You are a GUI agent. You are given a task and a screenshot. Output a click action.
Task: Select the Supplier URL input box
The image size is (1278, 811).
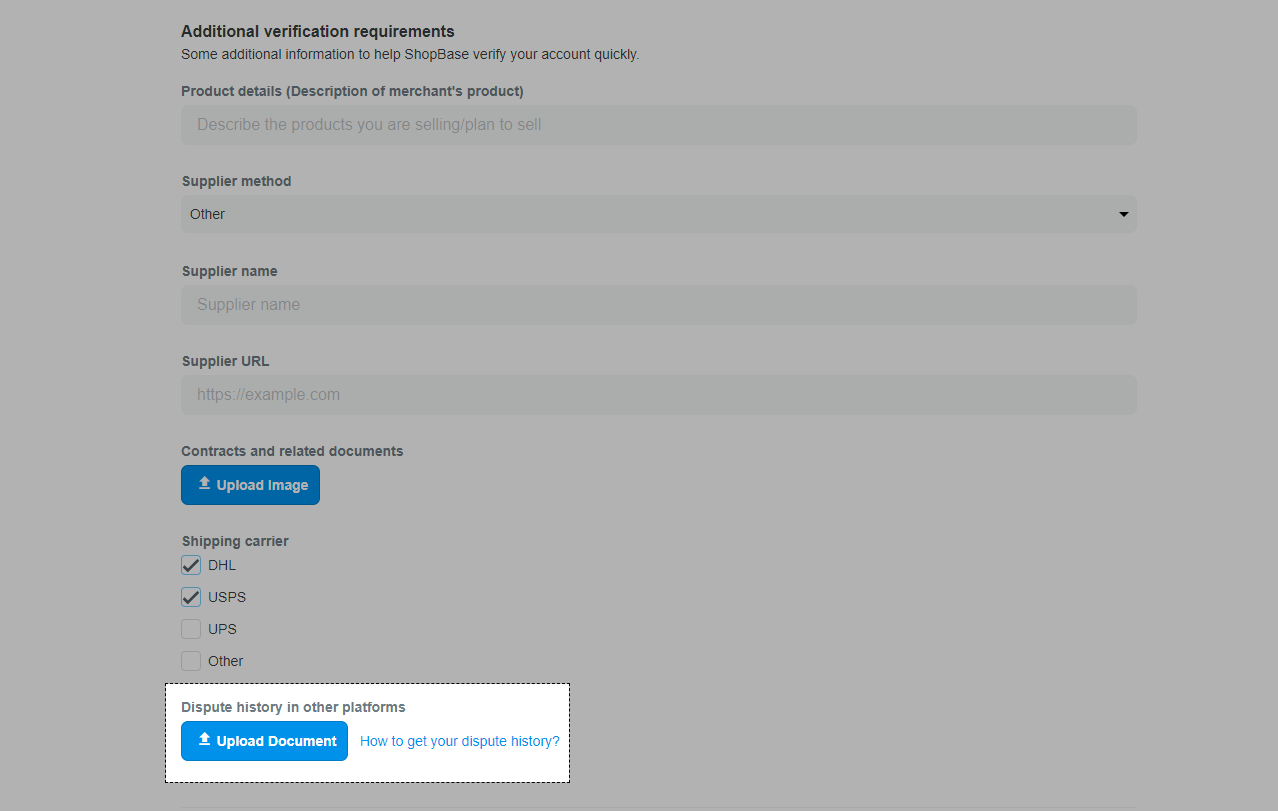tap(658, 395)
